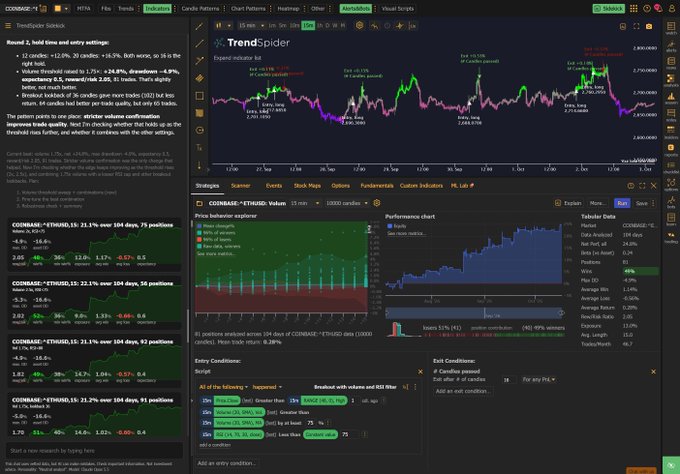
Task: Take a chart snapshot with camera icon
Action: [x=649, y=26]
